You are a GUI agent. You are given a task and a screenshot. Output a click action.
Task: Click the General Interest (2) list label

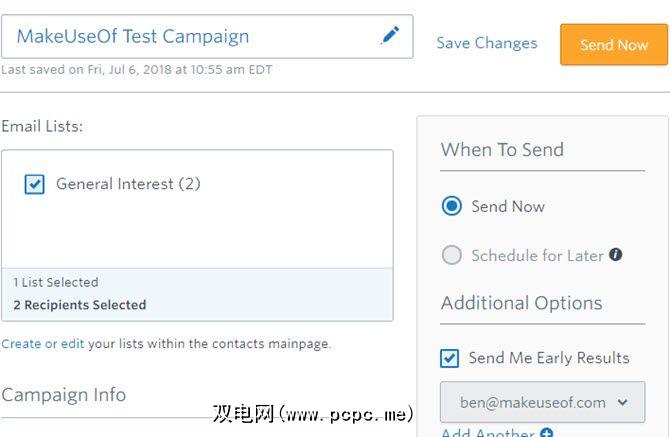click(128, 184)
